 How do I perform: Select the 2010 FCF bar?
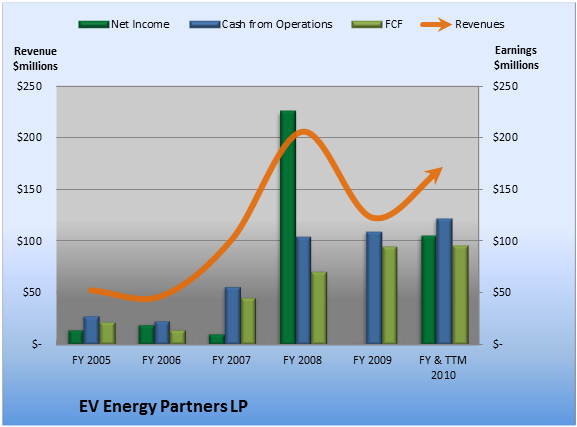[x=460, y=295]
